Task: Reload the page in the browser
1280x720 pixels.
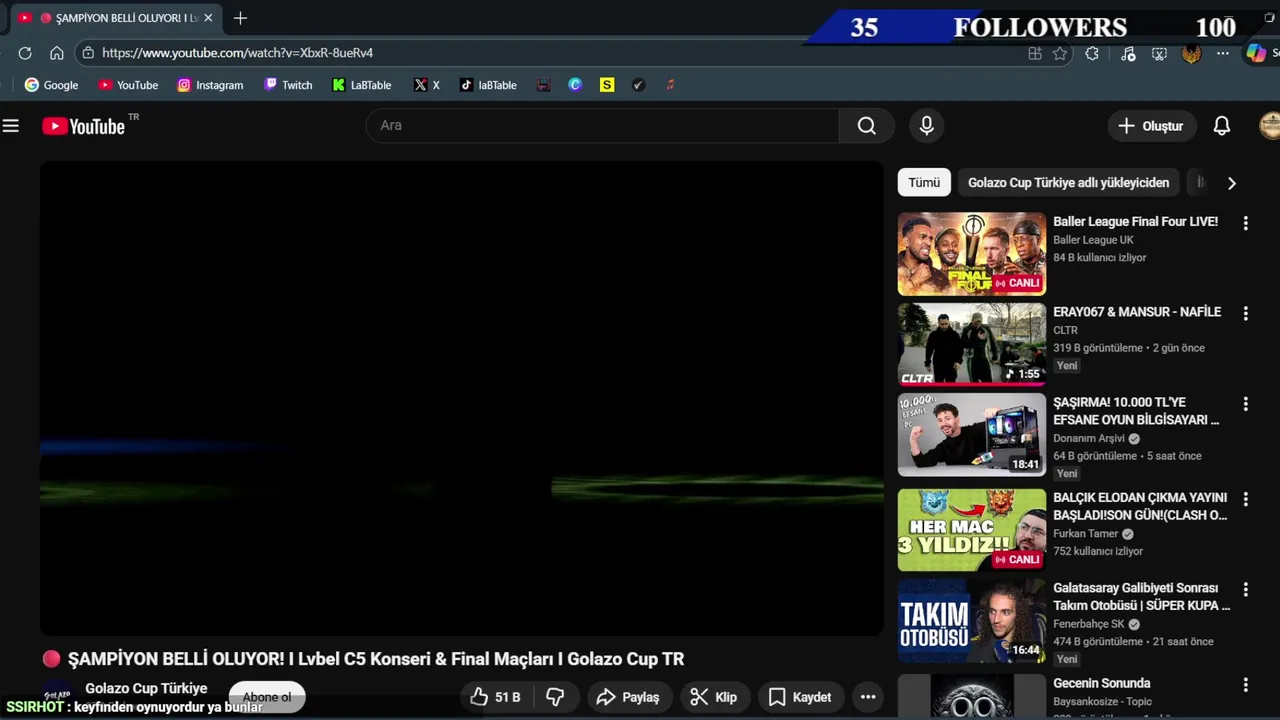Action: click(x=25, y=53)
